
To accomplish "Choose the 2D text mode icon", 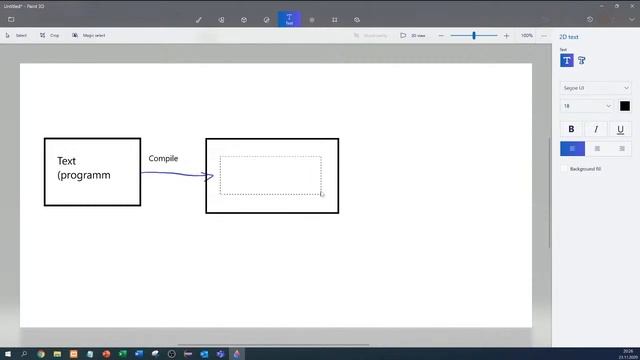I will (567, 60).
